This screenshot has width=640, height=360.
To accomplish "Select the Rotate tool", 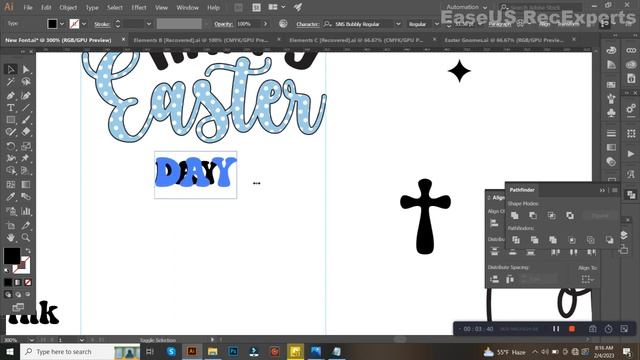I will pyautogui.click(x=11, y=146).
